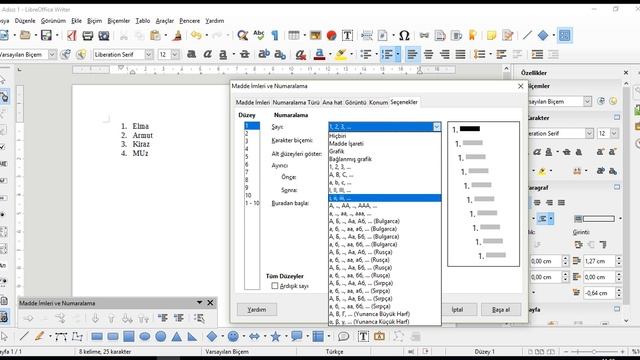Open sidebar font size dropdown

tap(614, 133)
